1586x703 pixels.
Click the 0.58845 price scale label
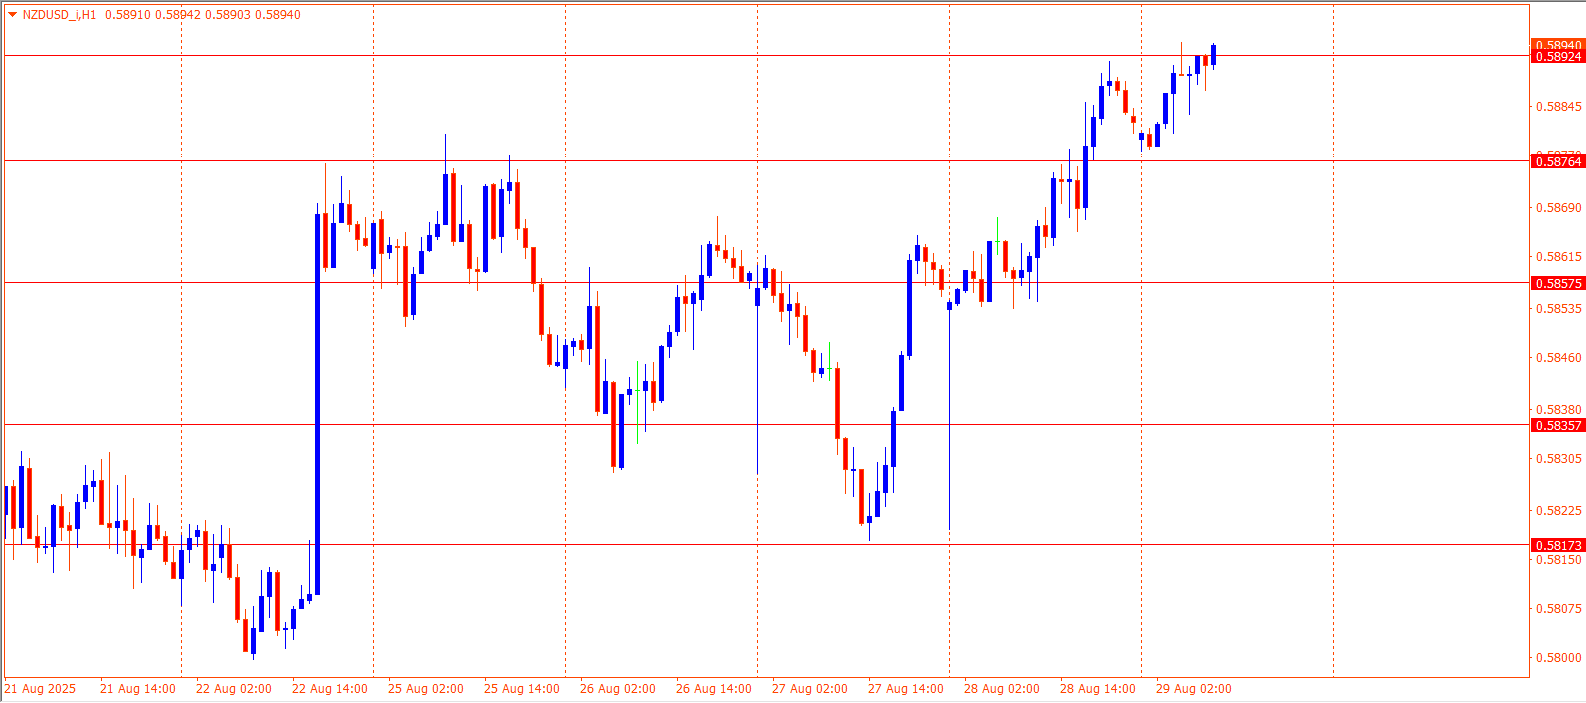(x=1558, y=107)
